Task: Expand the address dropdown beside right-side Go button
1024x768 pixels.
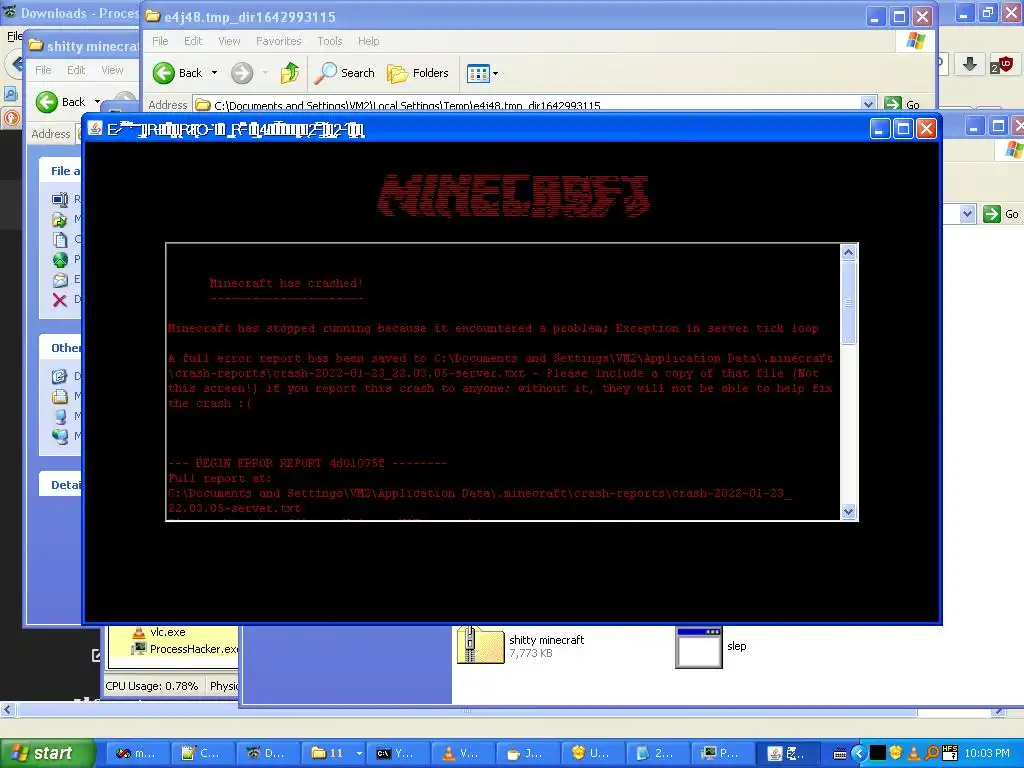Action: (967, 214)
